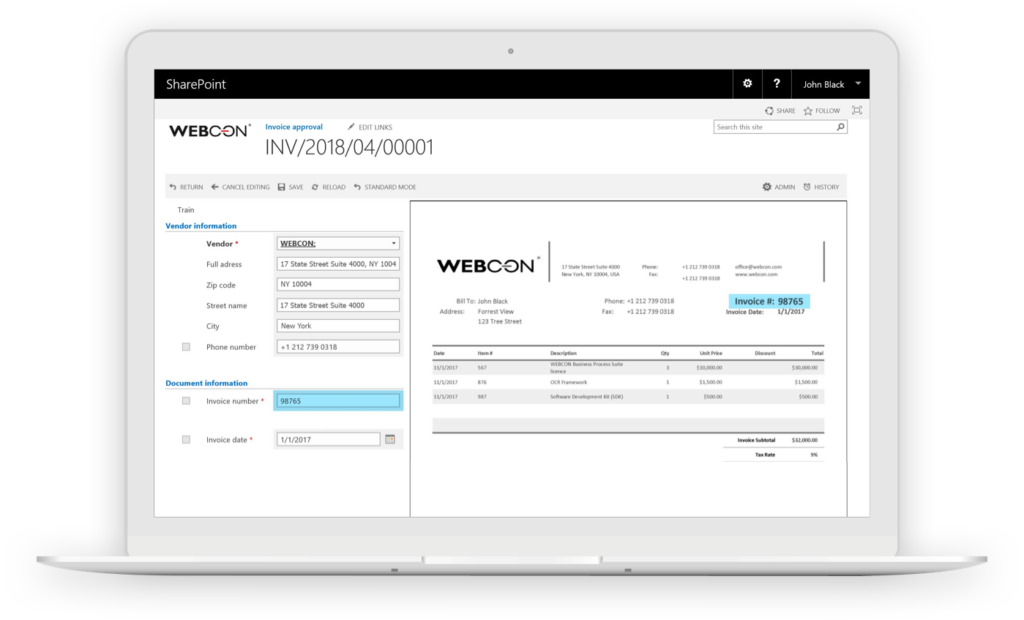Reload the form
The height and width of the screenshot is (620, 1024).
click(328, 187)
